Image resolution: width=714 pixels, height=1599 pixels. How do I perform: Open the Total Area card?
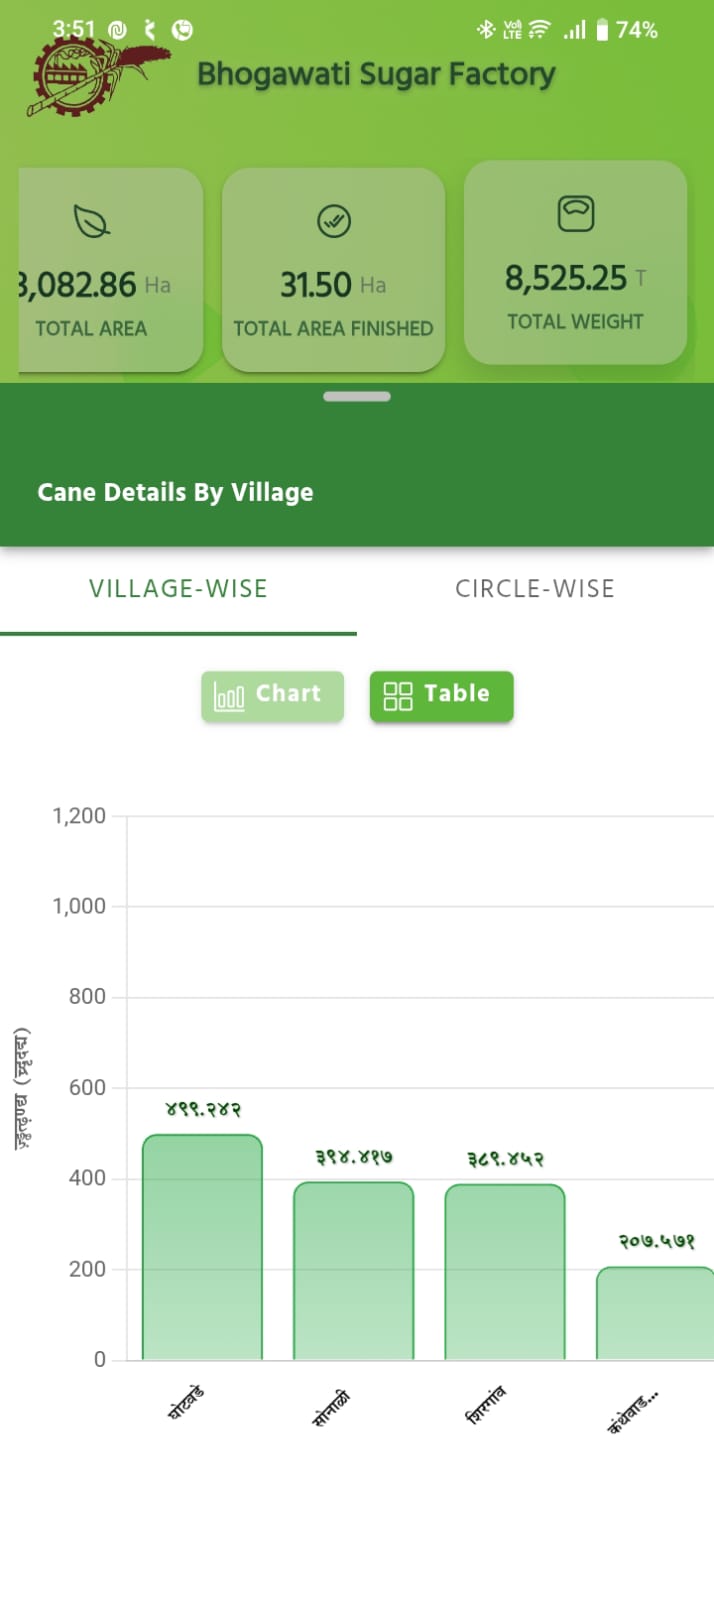pos(110,270)
